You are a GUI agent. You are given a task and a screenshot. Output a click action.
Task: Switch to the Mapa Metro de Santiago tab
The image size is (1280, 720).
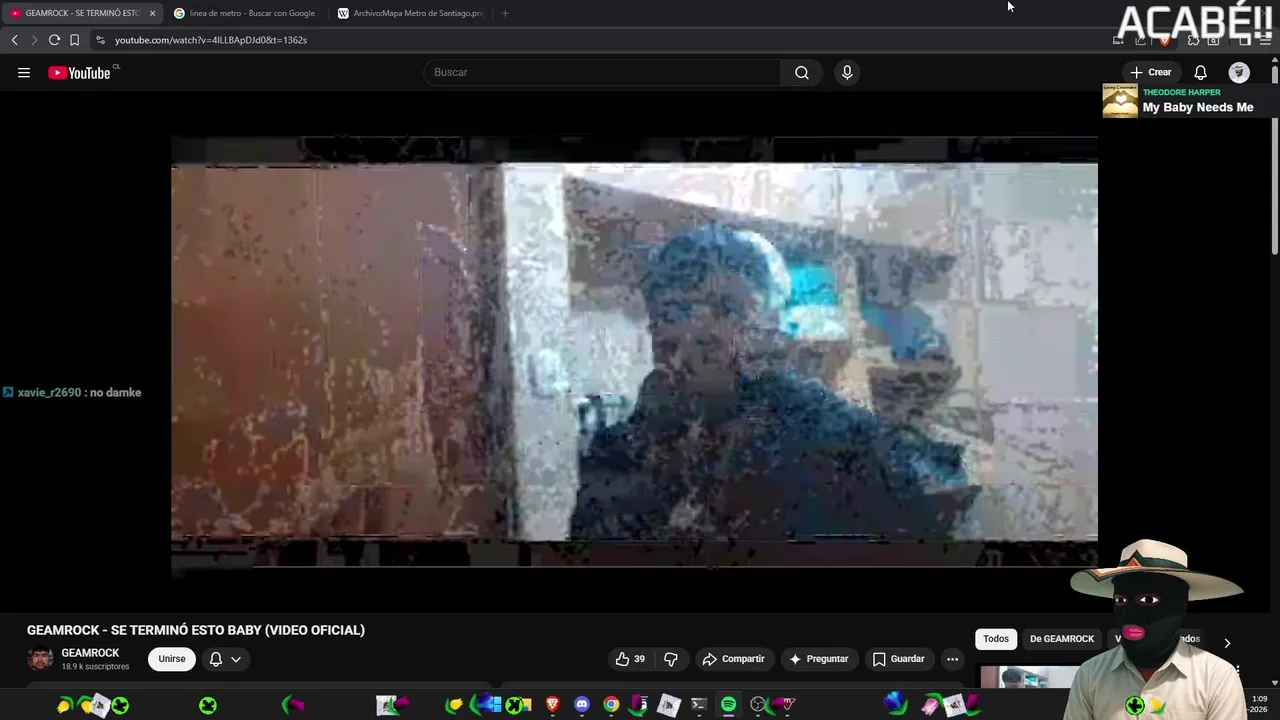tap(411, 13)
